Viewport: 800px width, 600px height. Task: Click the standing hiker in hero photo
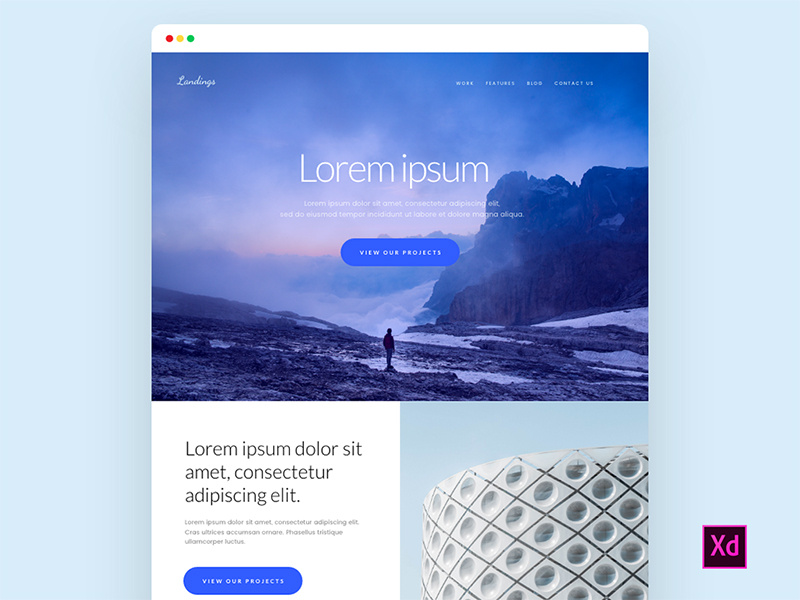(x=389, y=349)
